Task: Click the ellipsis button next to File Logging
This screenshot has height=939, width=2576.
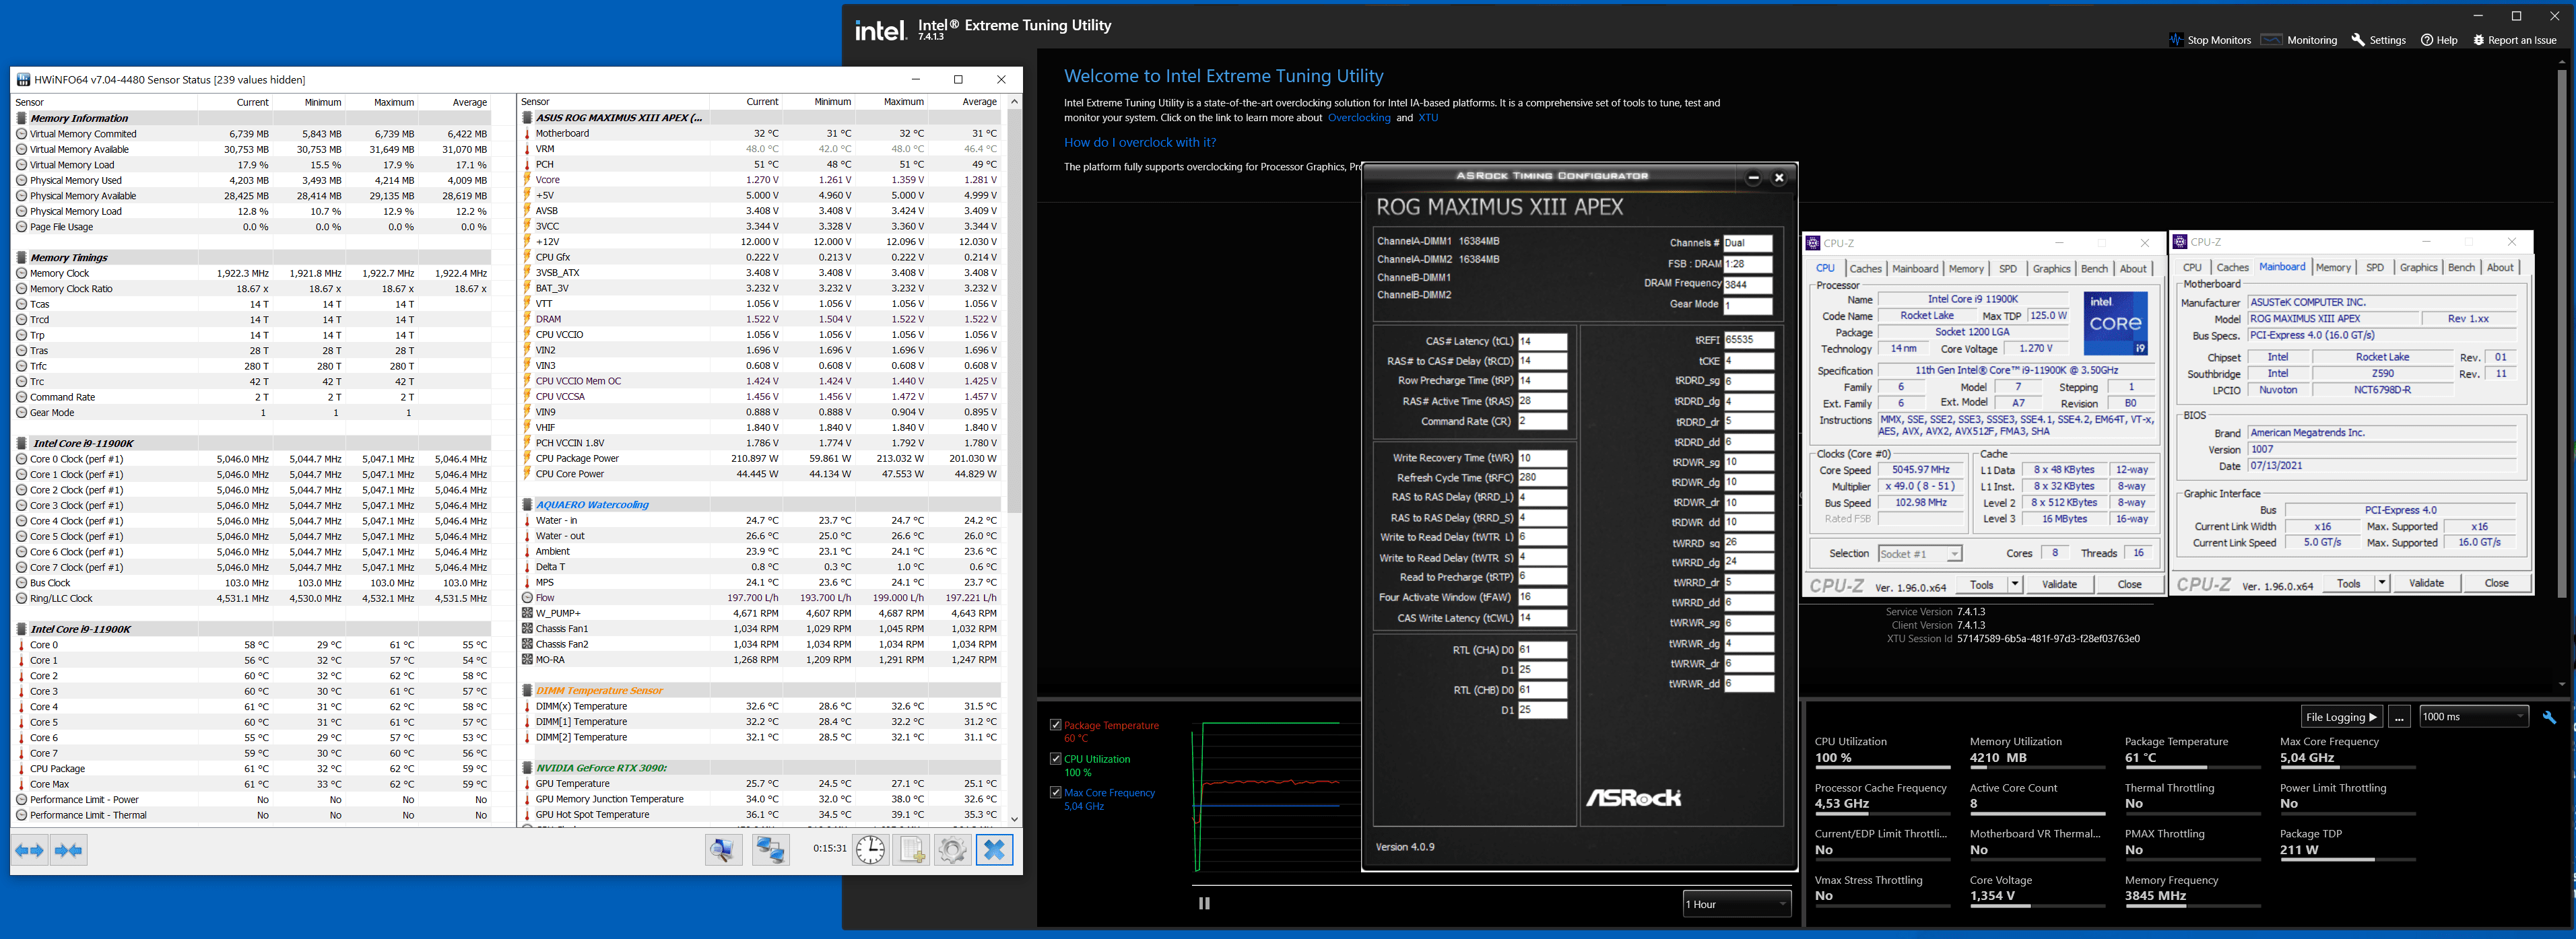Action: click(2398, 717)
